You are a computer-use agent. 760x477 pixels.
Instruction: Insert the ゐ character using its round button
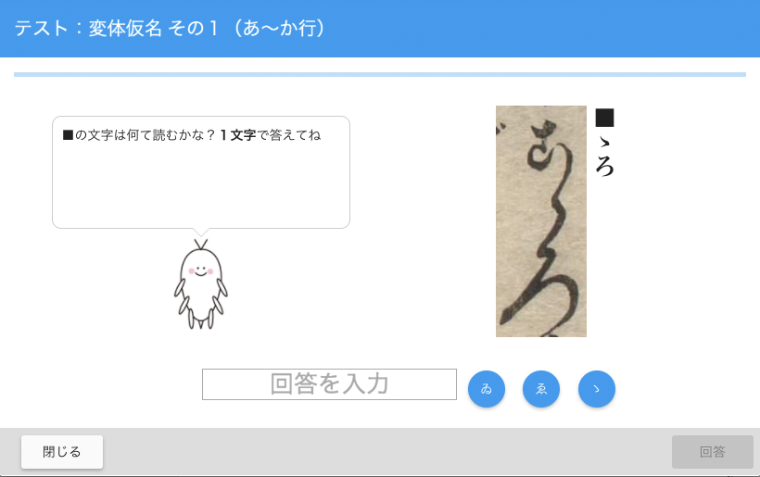pyautogui.click(x=486, y=389)
